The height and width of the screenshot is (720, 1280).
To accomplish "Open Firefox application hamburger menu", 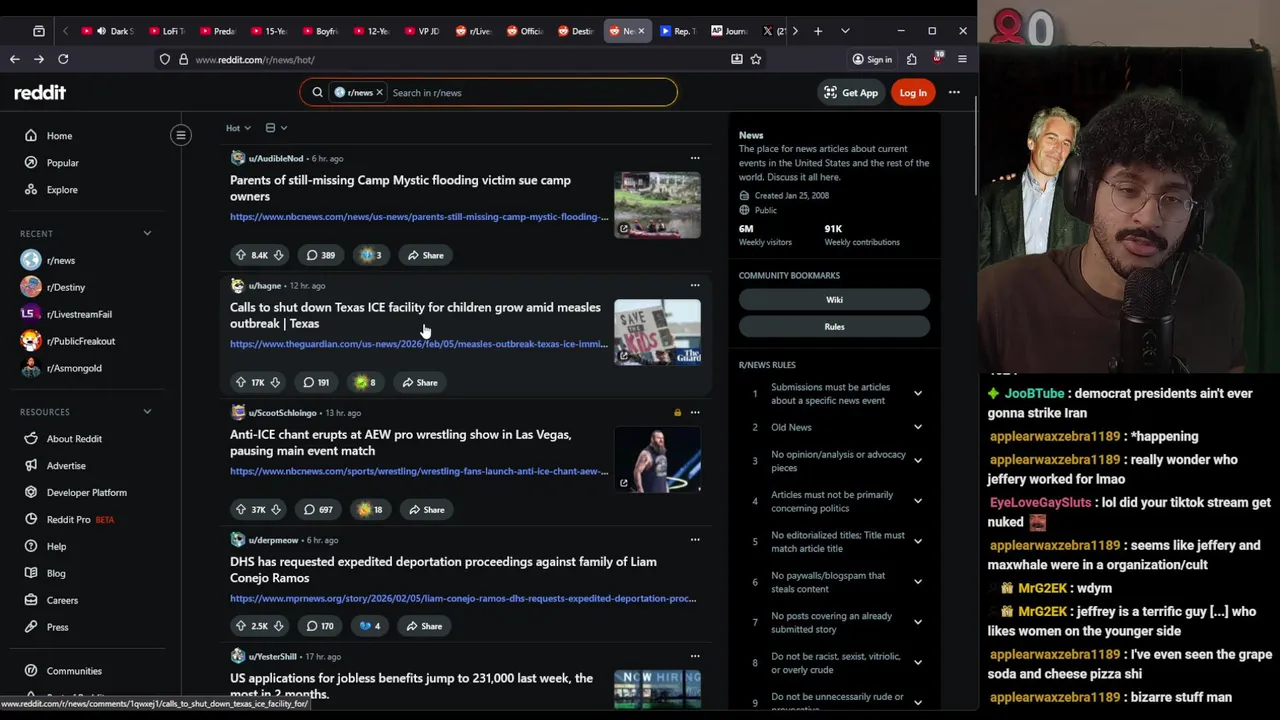I will pos(962,59).
